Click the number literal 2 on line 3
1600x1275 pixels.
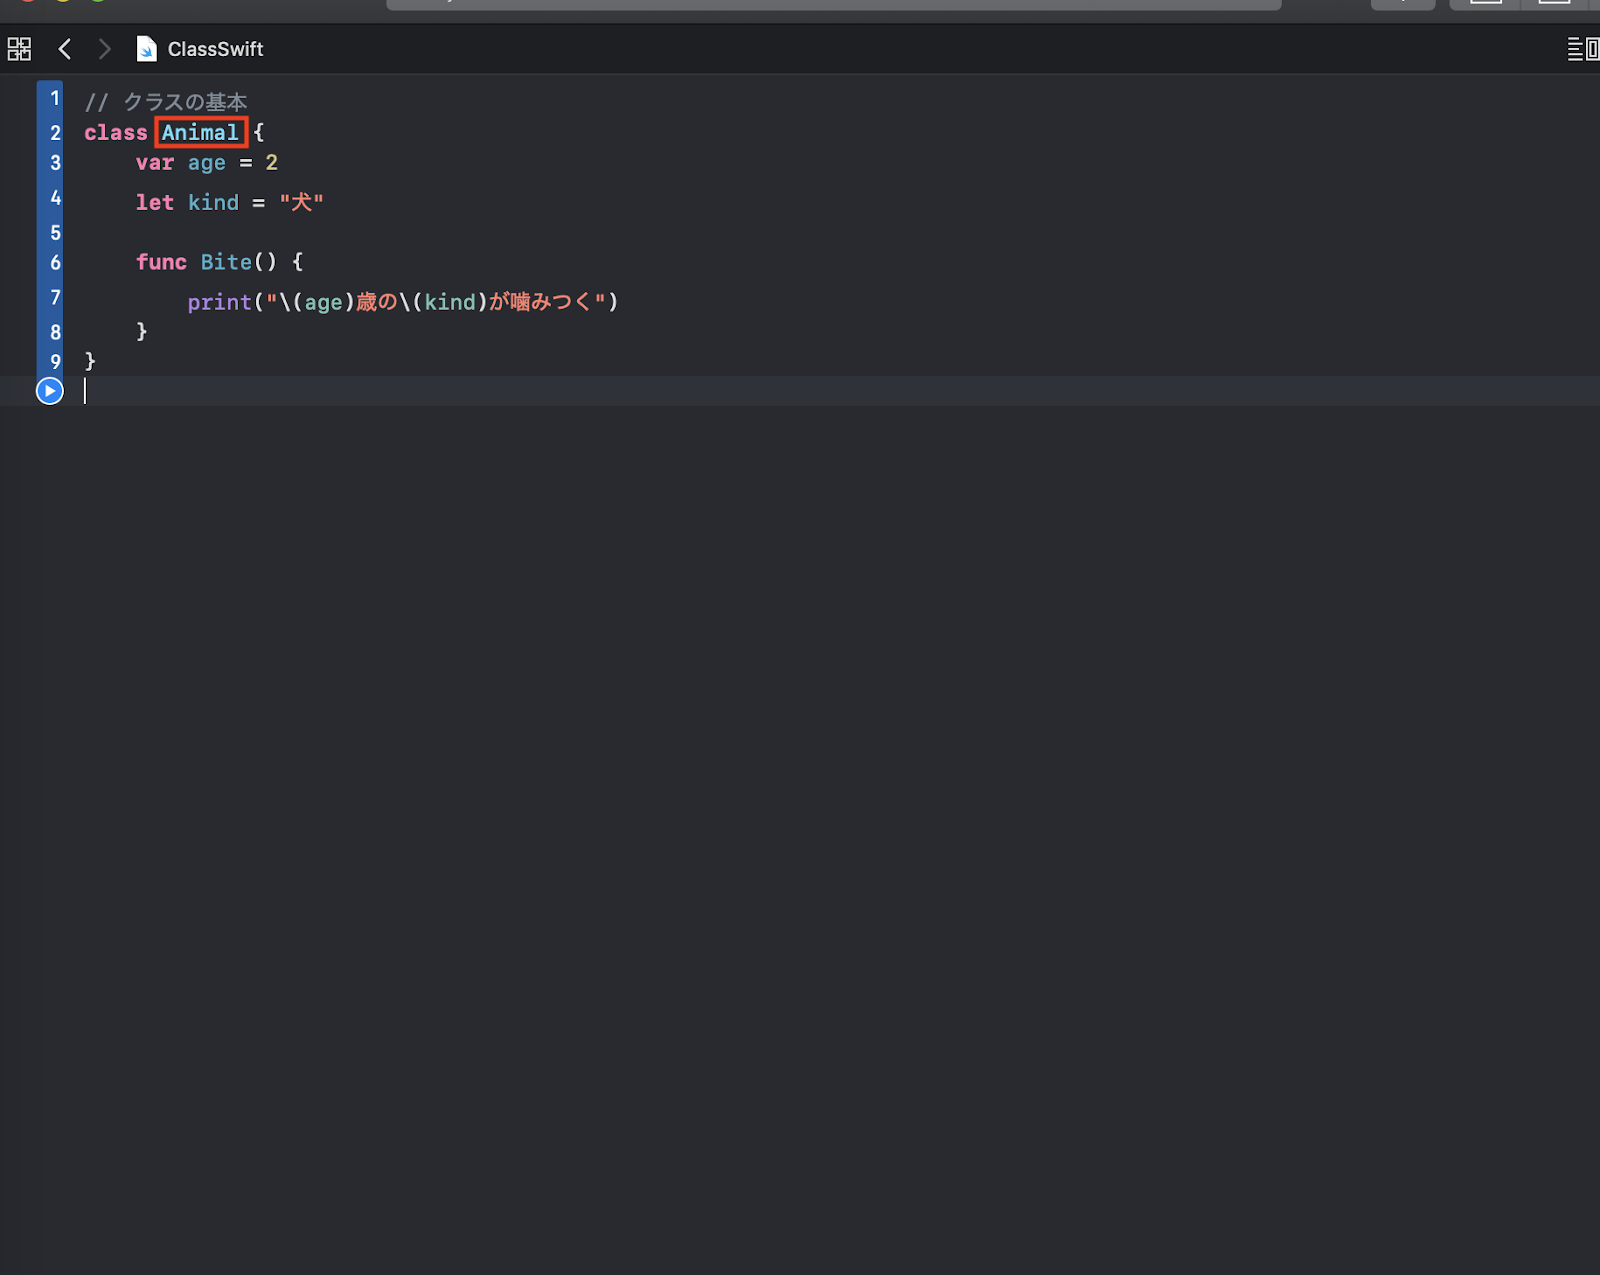click(272, 162)
